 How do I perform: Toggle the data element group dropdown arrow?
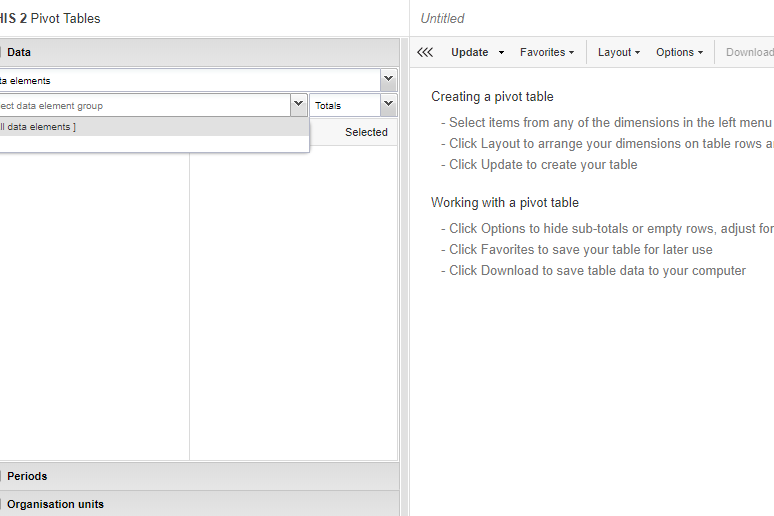click(x=298, y=105)
